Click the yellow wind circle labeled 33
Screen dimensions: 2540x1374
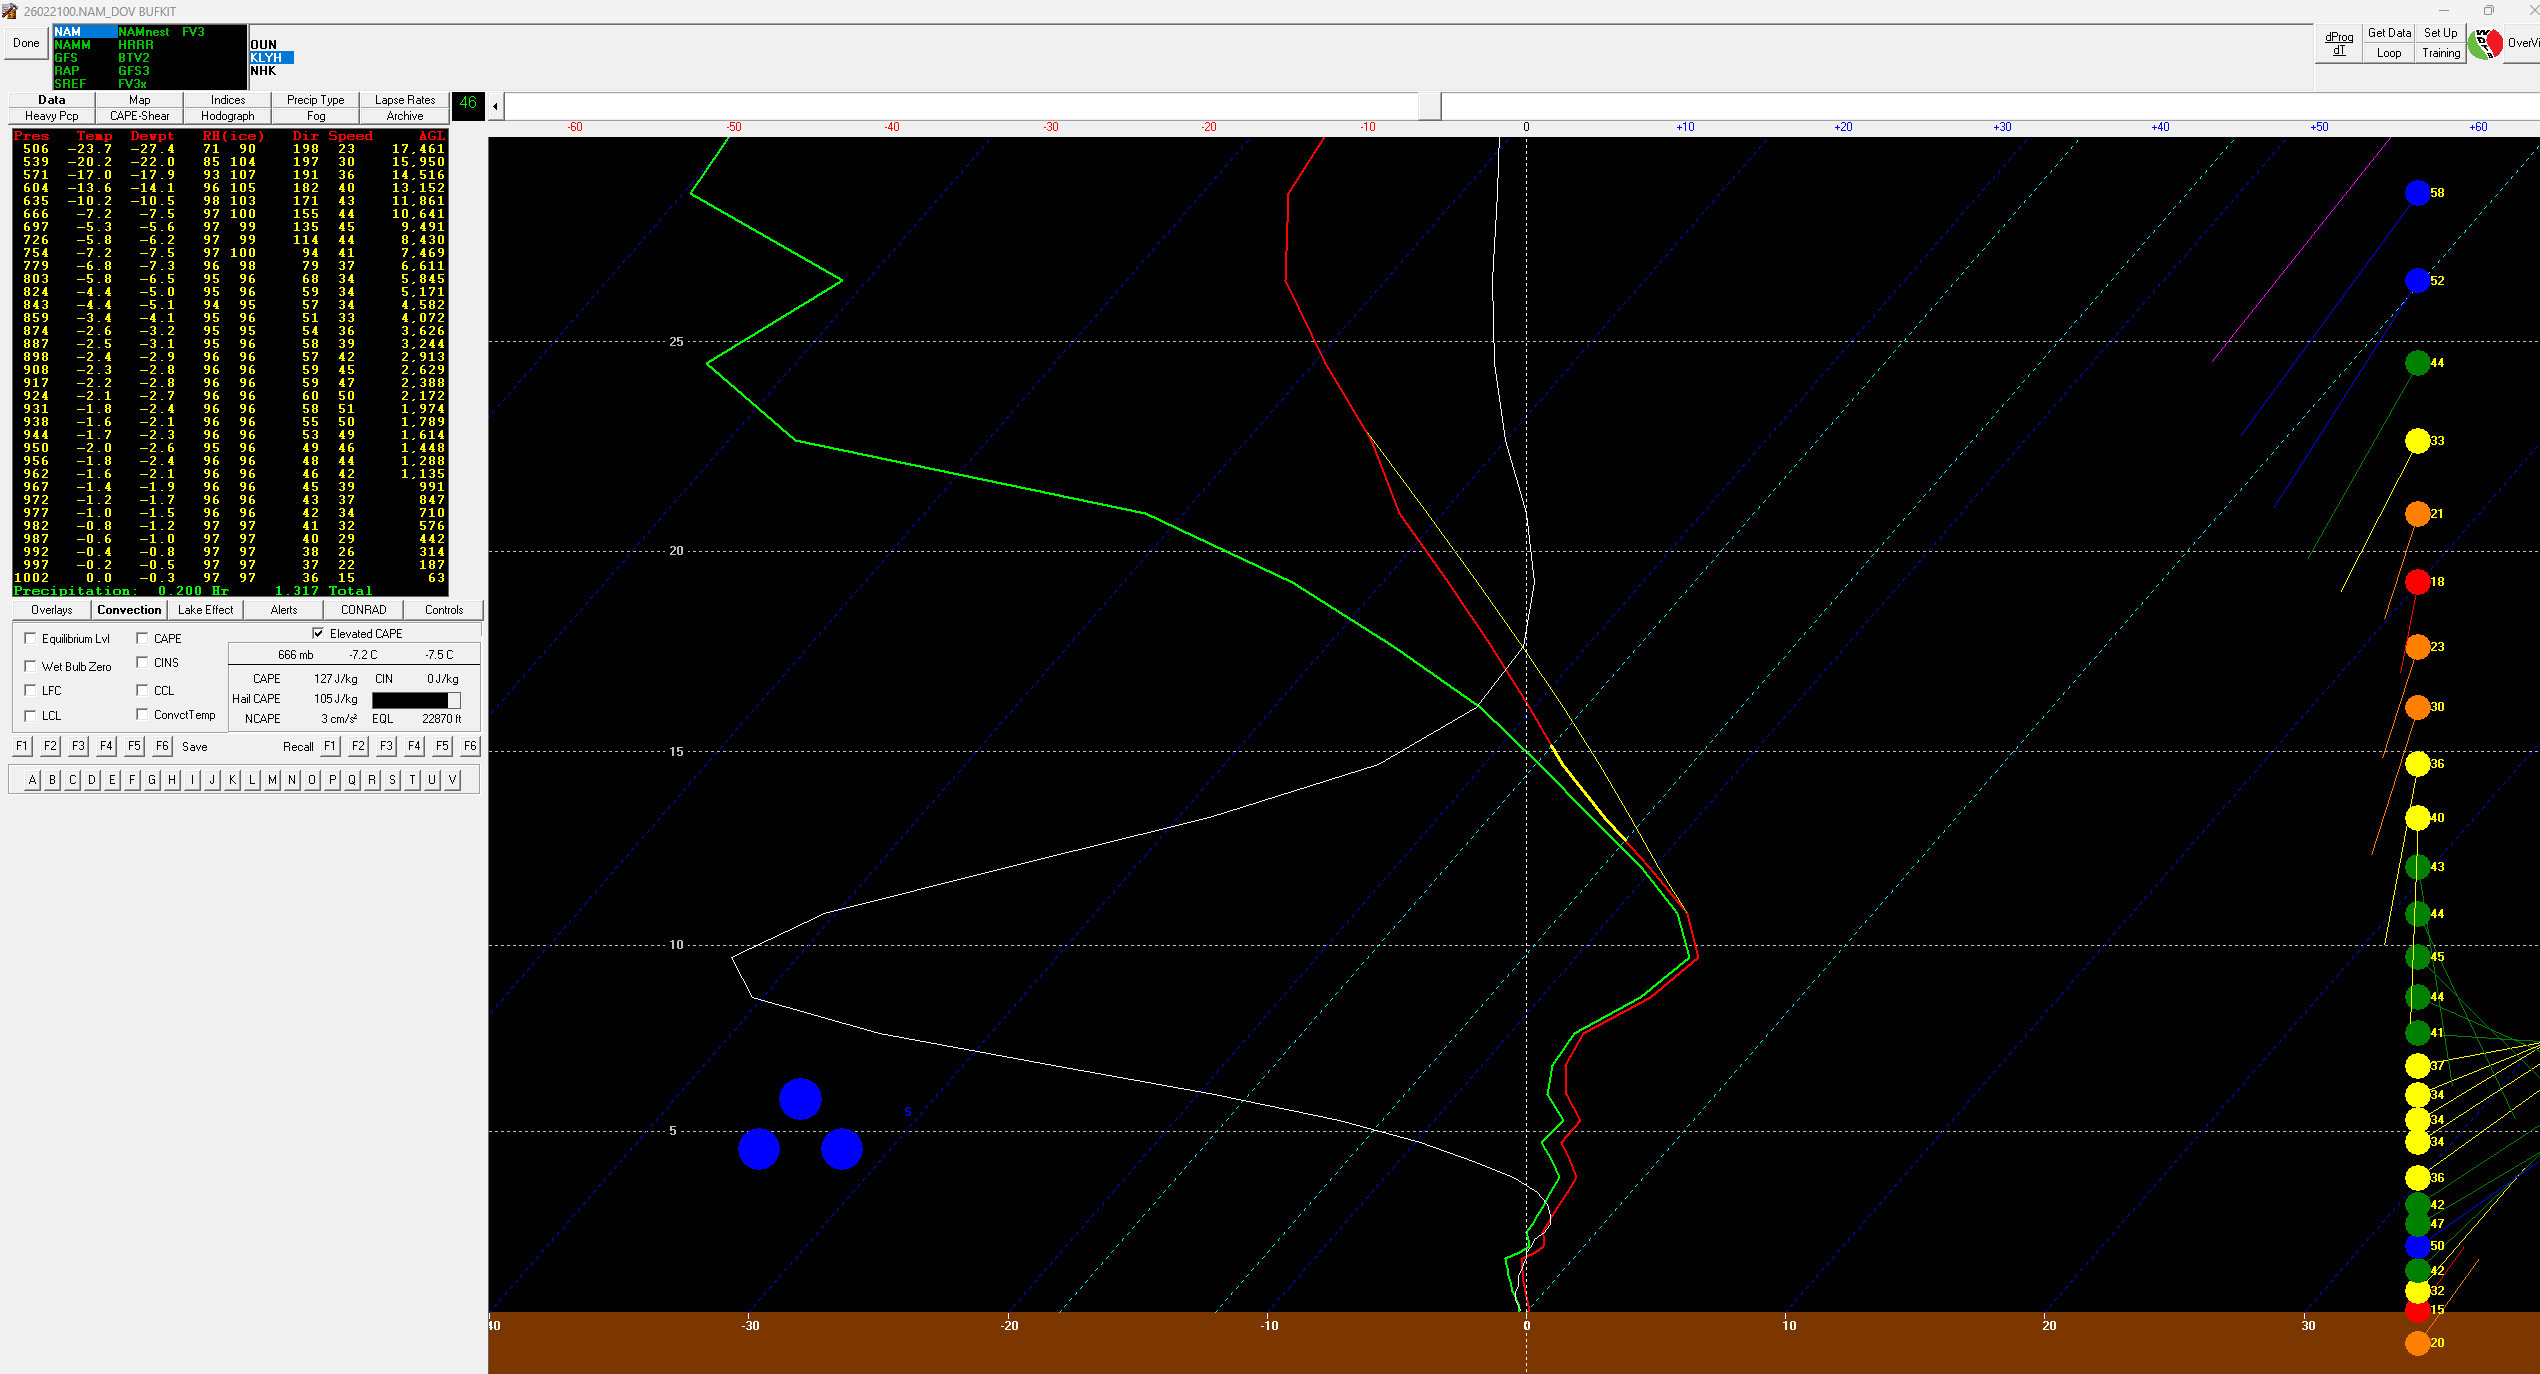tap(2417, 441)
